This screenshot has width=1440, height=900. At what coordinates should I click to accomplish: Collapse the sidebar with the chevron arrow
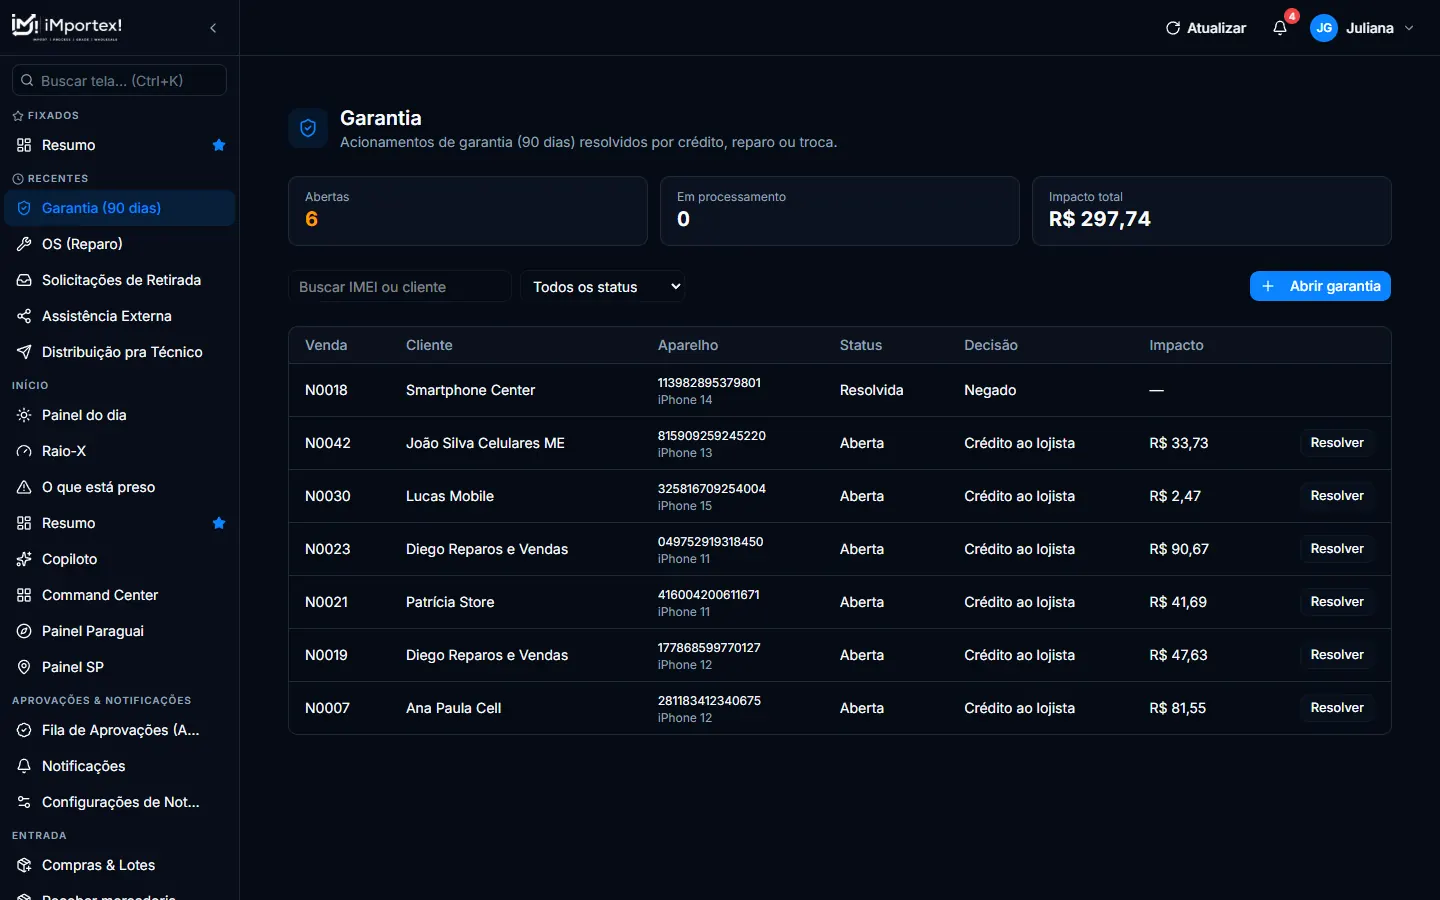213,28
